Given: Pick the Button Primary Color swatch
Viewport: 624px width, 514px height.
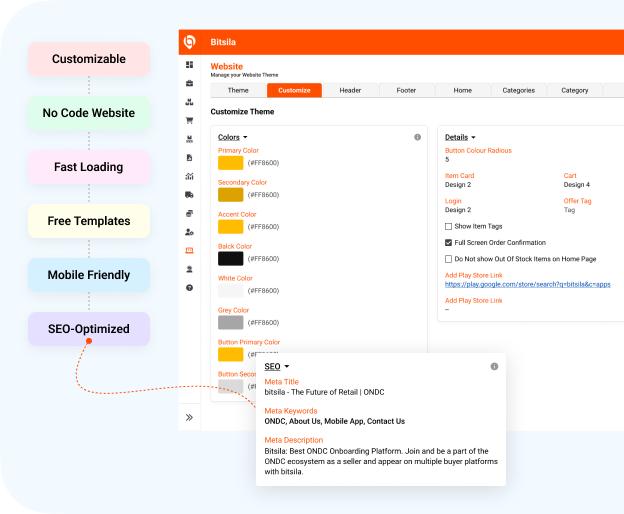Looking at the screenshot, I should tap(230, 354).
